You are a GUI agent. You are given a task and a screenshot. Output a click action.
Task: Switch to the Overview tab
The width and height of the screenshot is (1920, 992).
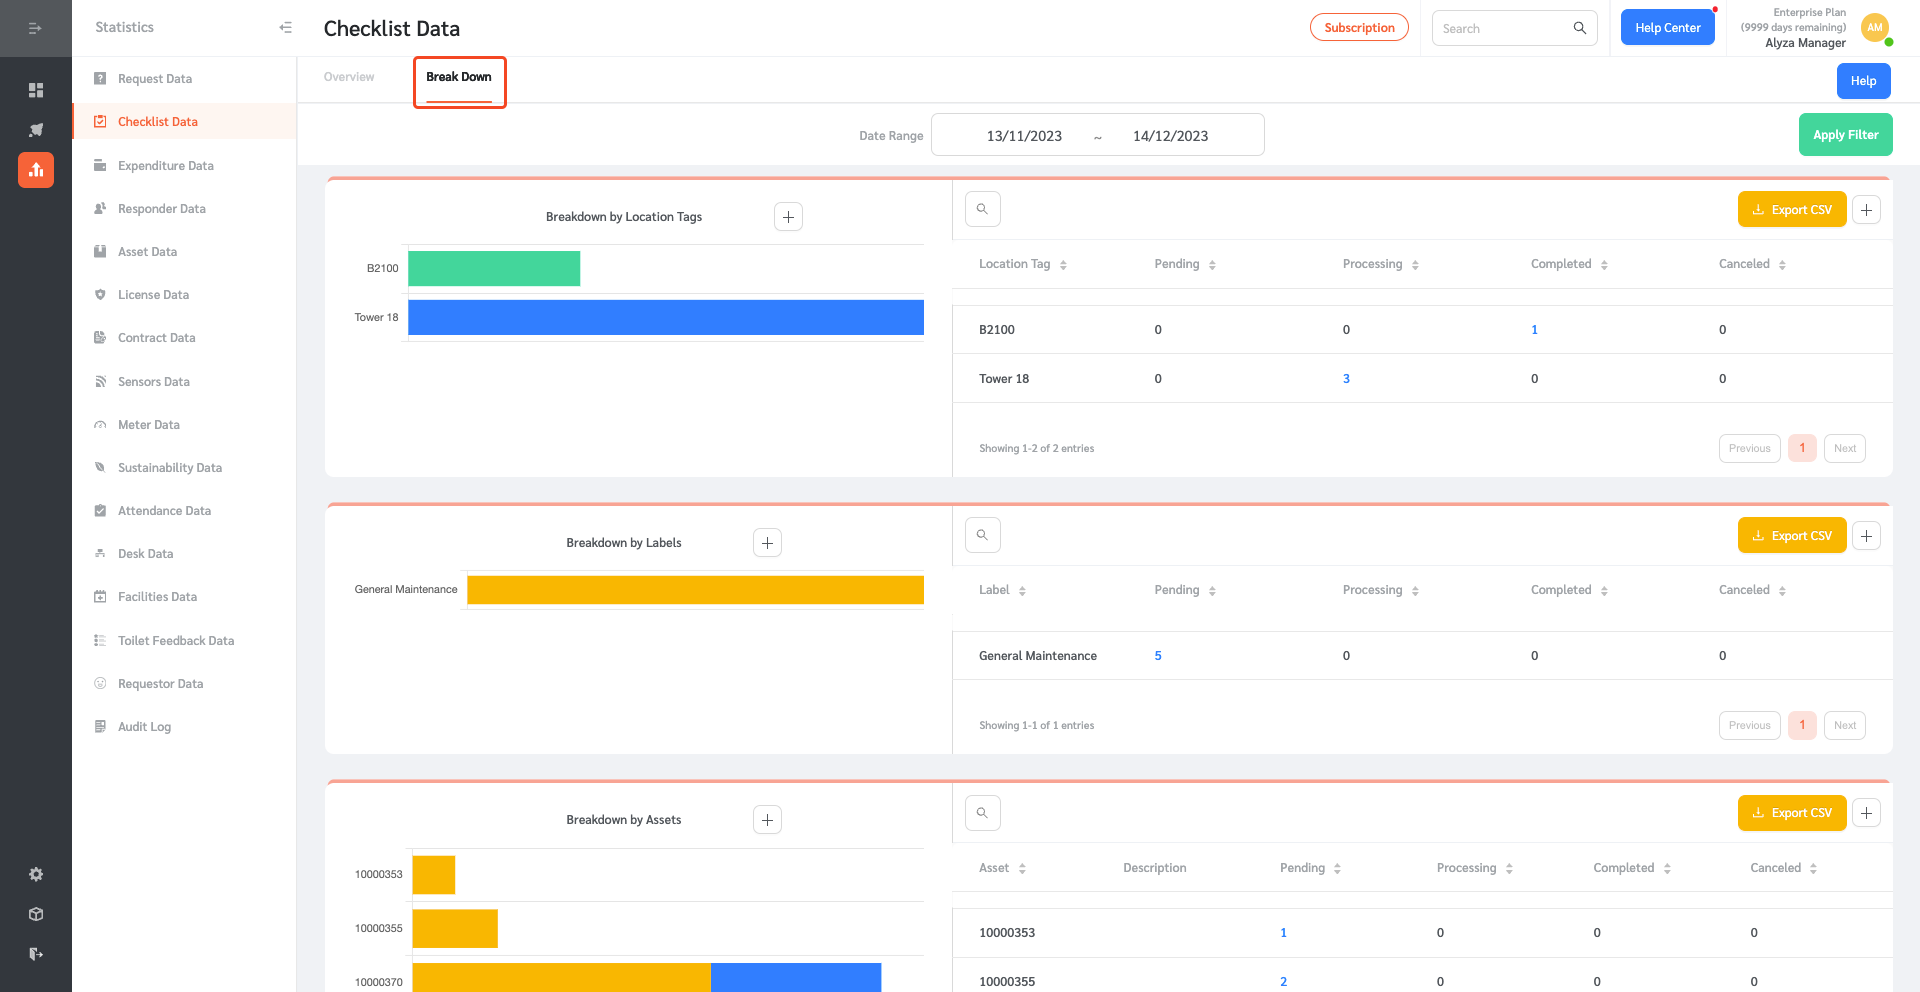coord(349,77)
